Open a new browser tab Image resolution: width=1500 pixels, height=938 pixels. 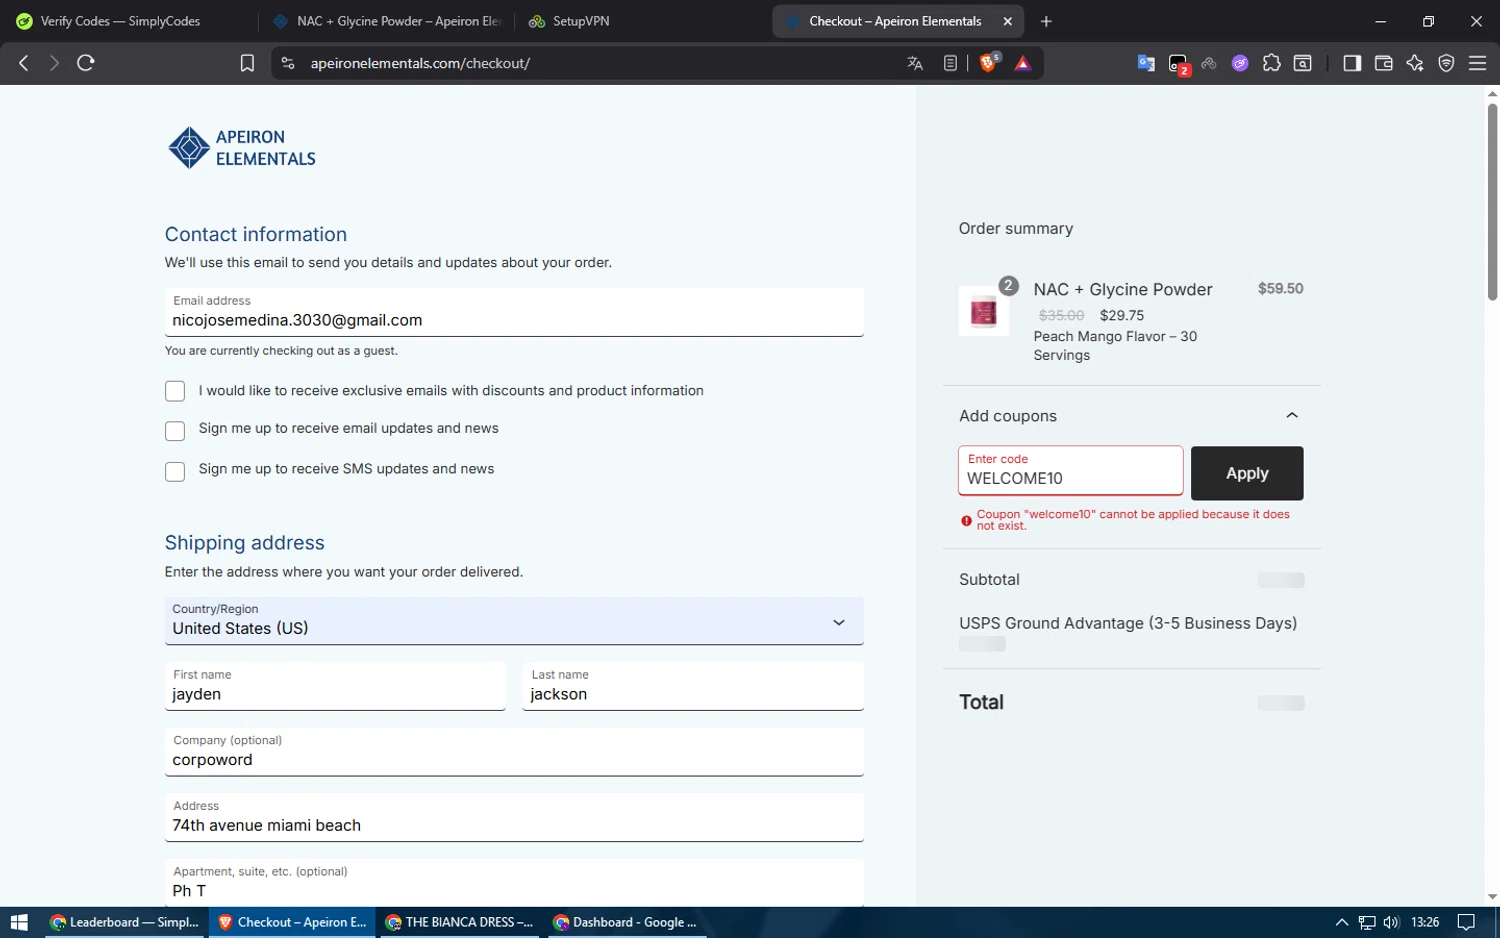pos(1046,21)
